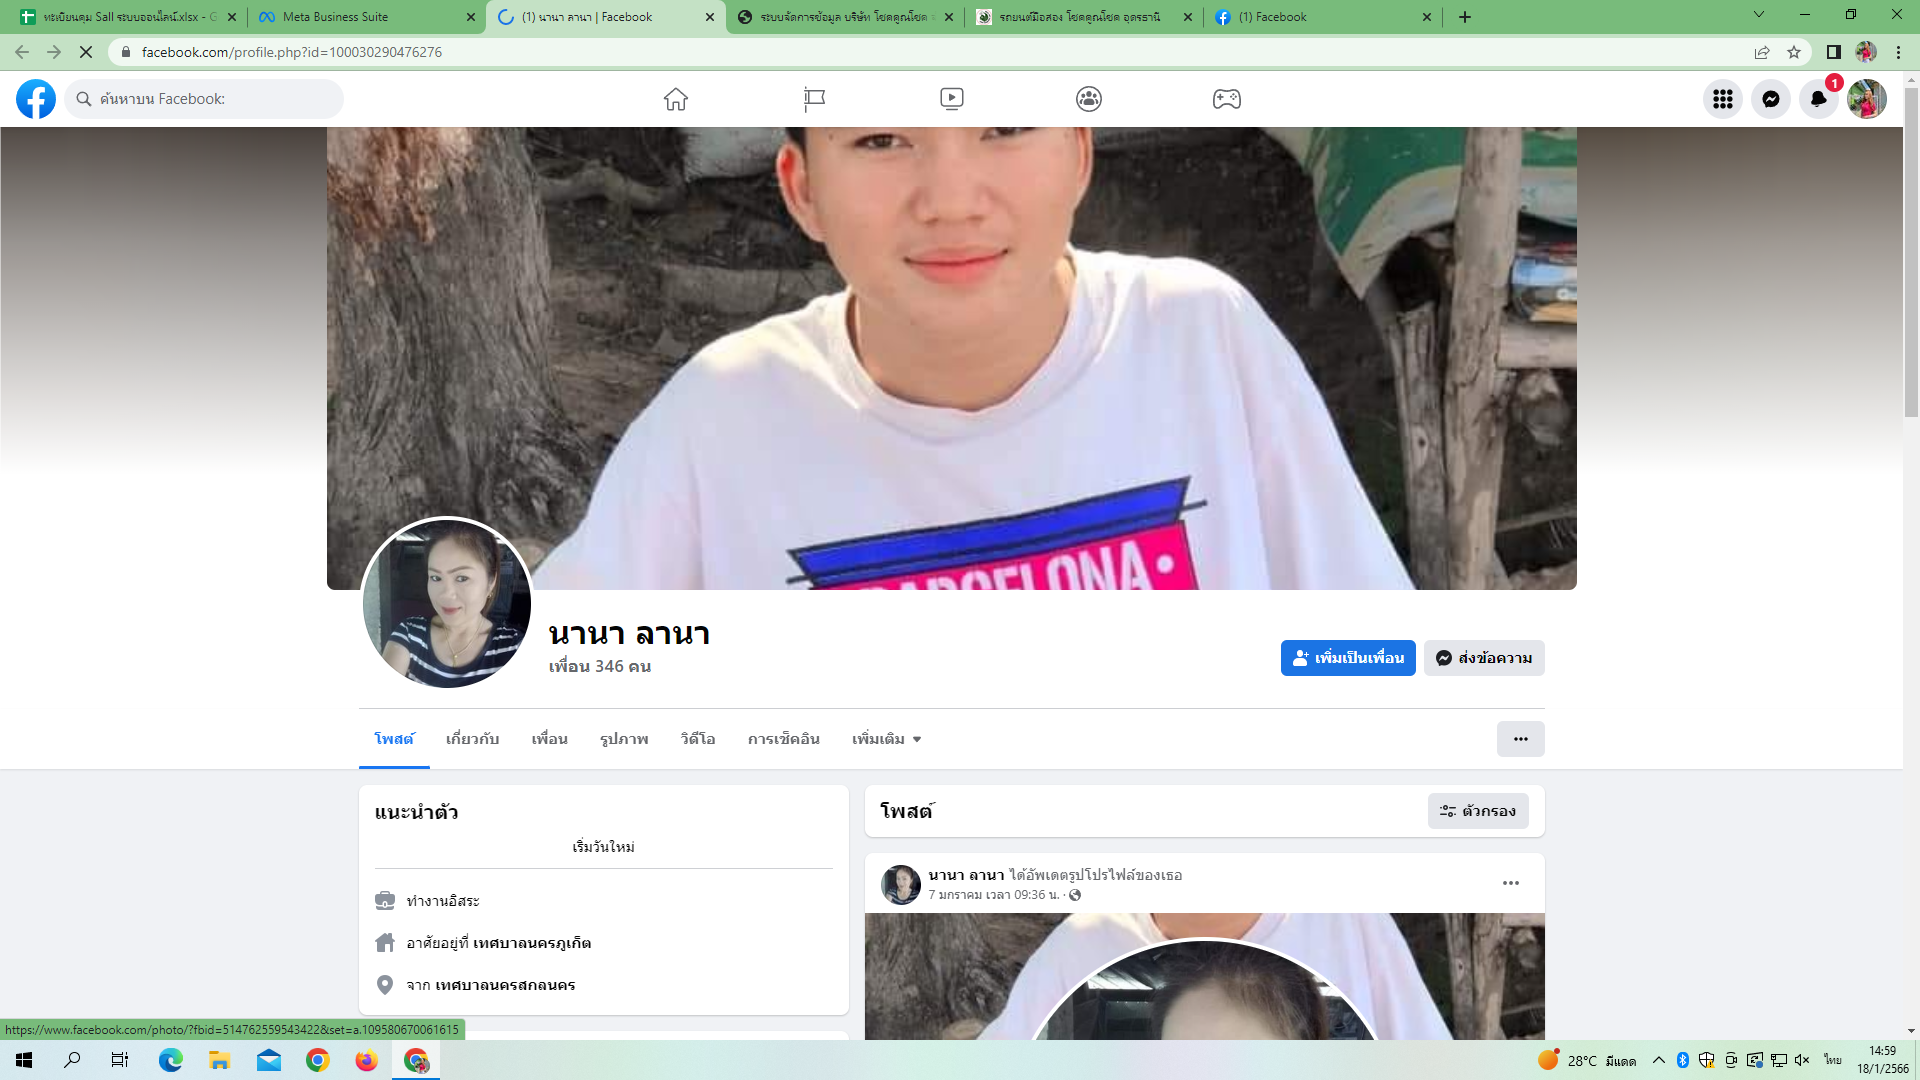Open Facebook Watch video icon
The width and height of the screenshot is (1920, 1080).
pos(951,99)
